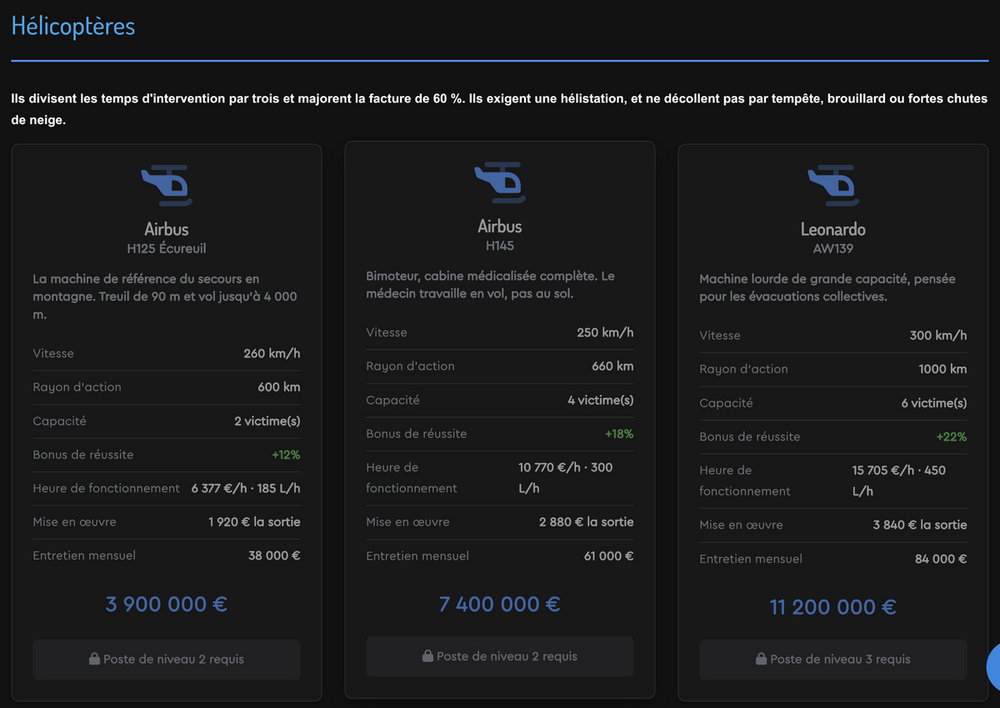The image size is (1000, 708).
Task: Click the 660 km range value
Action: [612, 366]
